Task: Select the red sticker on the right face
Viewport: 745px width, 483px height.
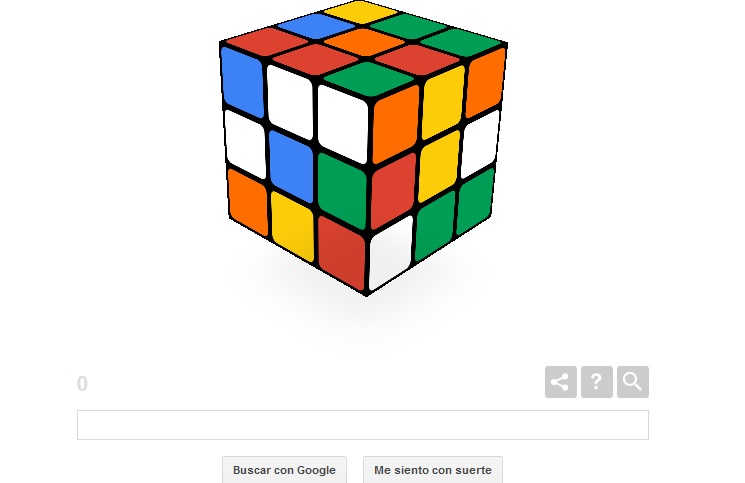Action: (x=394, y=190)
